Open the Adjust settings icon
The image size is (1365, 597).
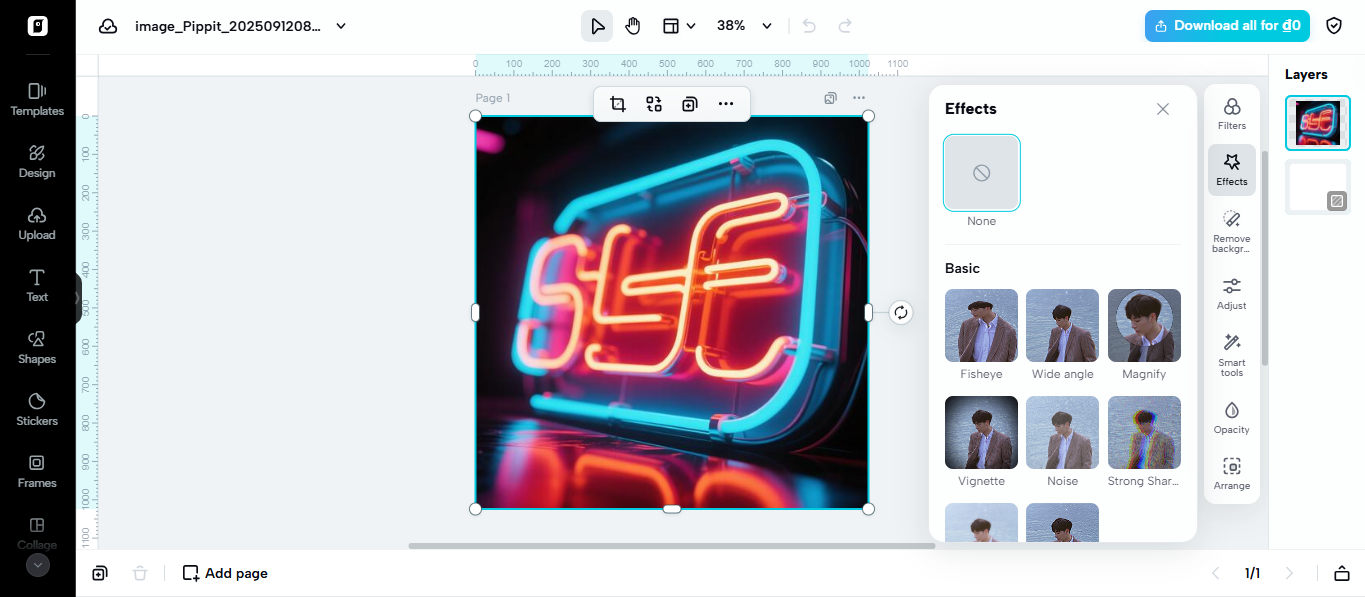coord(1231,293)
